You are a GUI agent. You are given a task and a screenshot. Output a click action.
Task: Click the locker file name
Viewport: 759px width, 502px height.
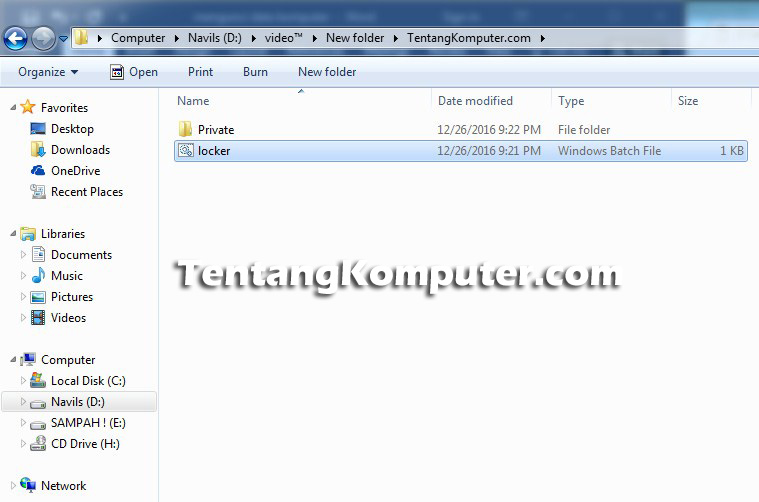pos(214,151)
